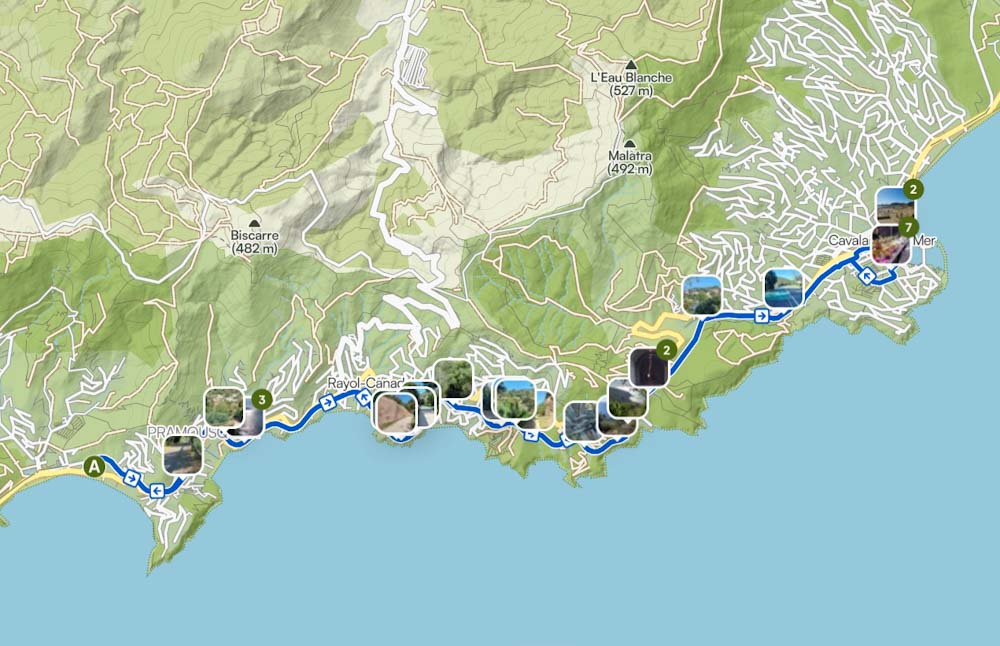
Task: View the hillside town photo near Cavalaire
Action: click(x=702, y=295)
